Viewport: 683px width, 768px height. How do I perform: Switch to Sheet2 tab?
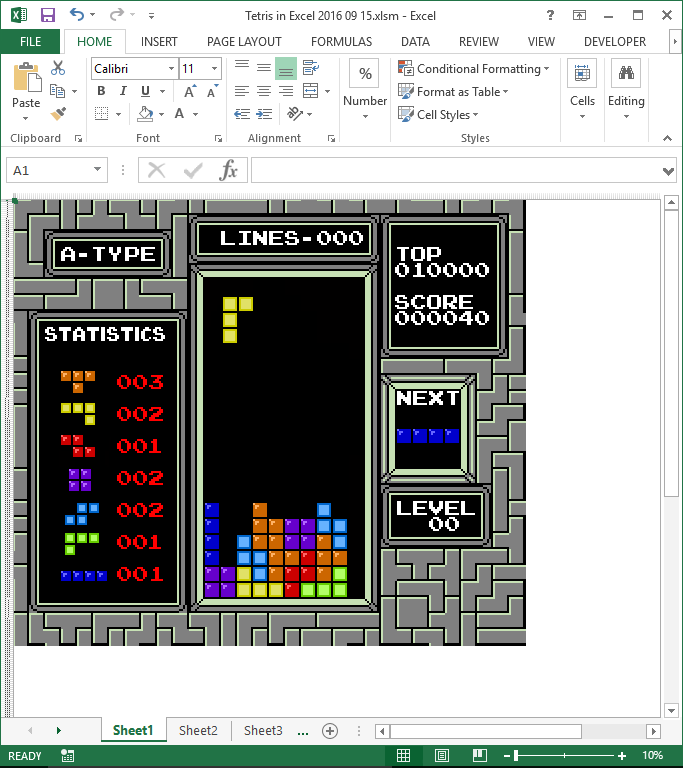point(198,730)
